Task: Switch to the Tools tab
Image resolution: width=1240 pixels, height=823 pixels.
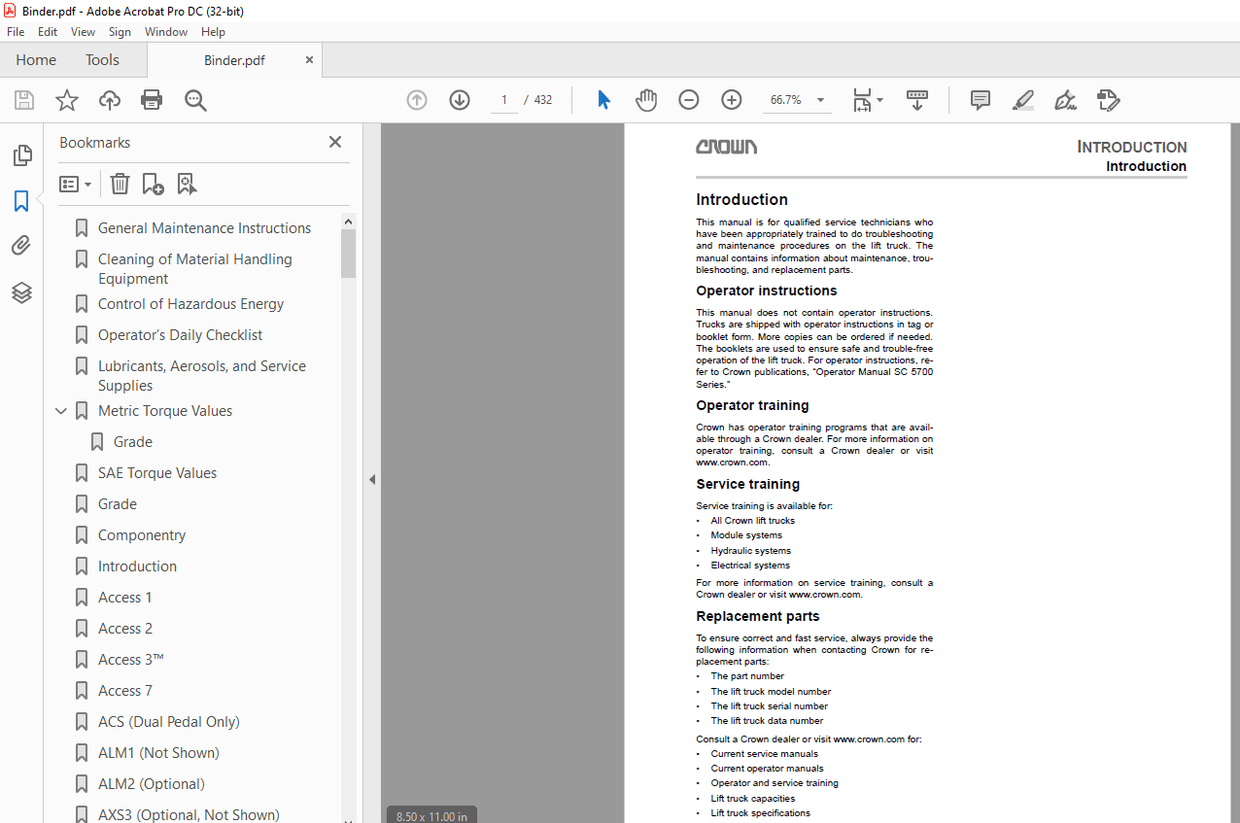Action: point(101,60)
